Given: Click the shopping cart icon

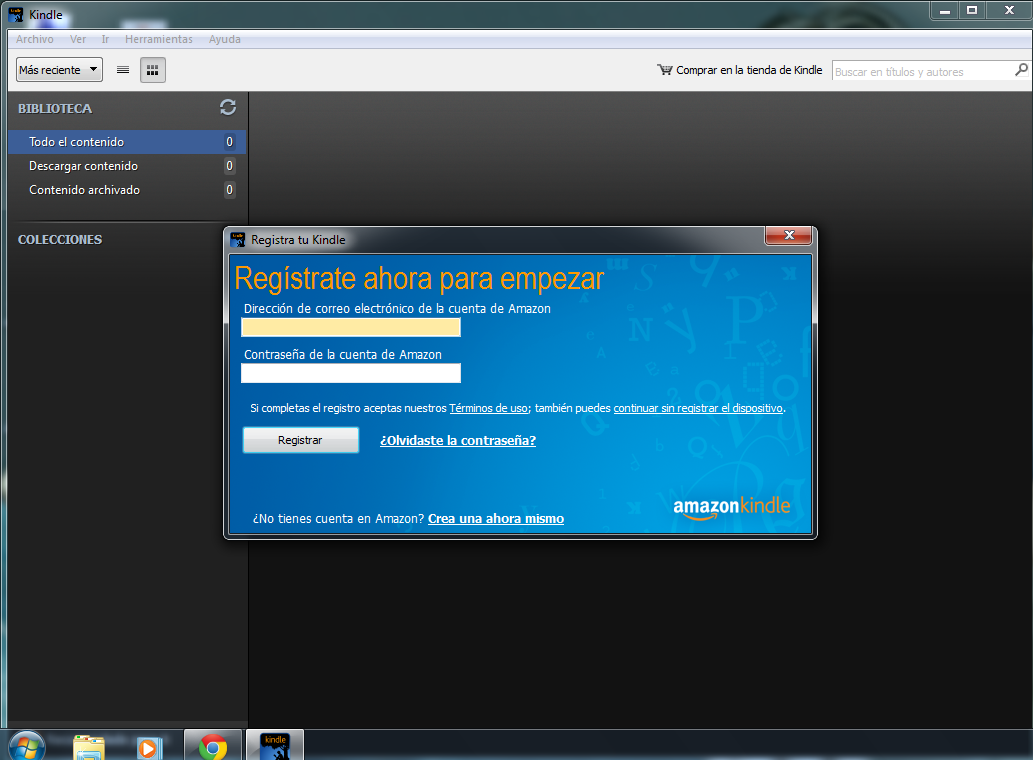Looking at the screenshot, I should (665, 70).
